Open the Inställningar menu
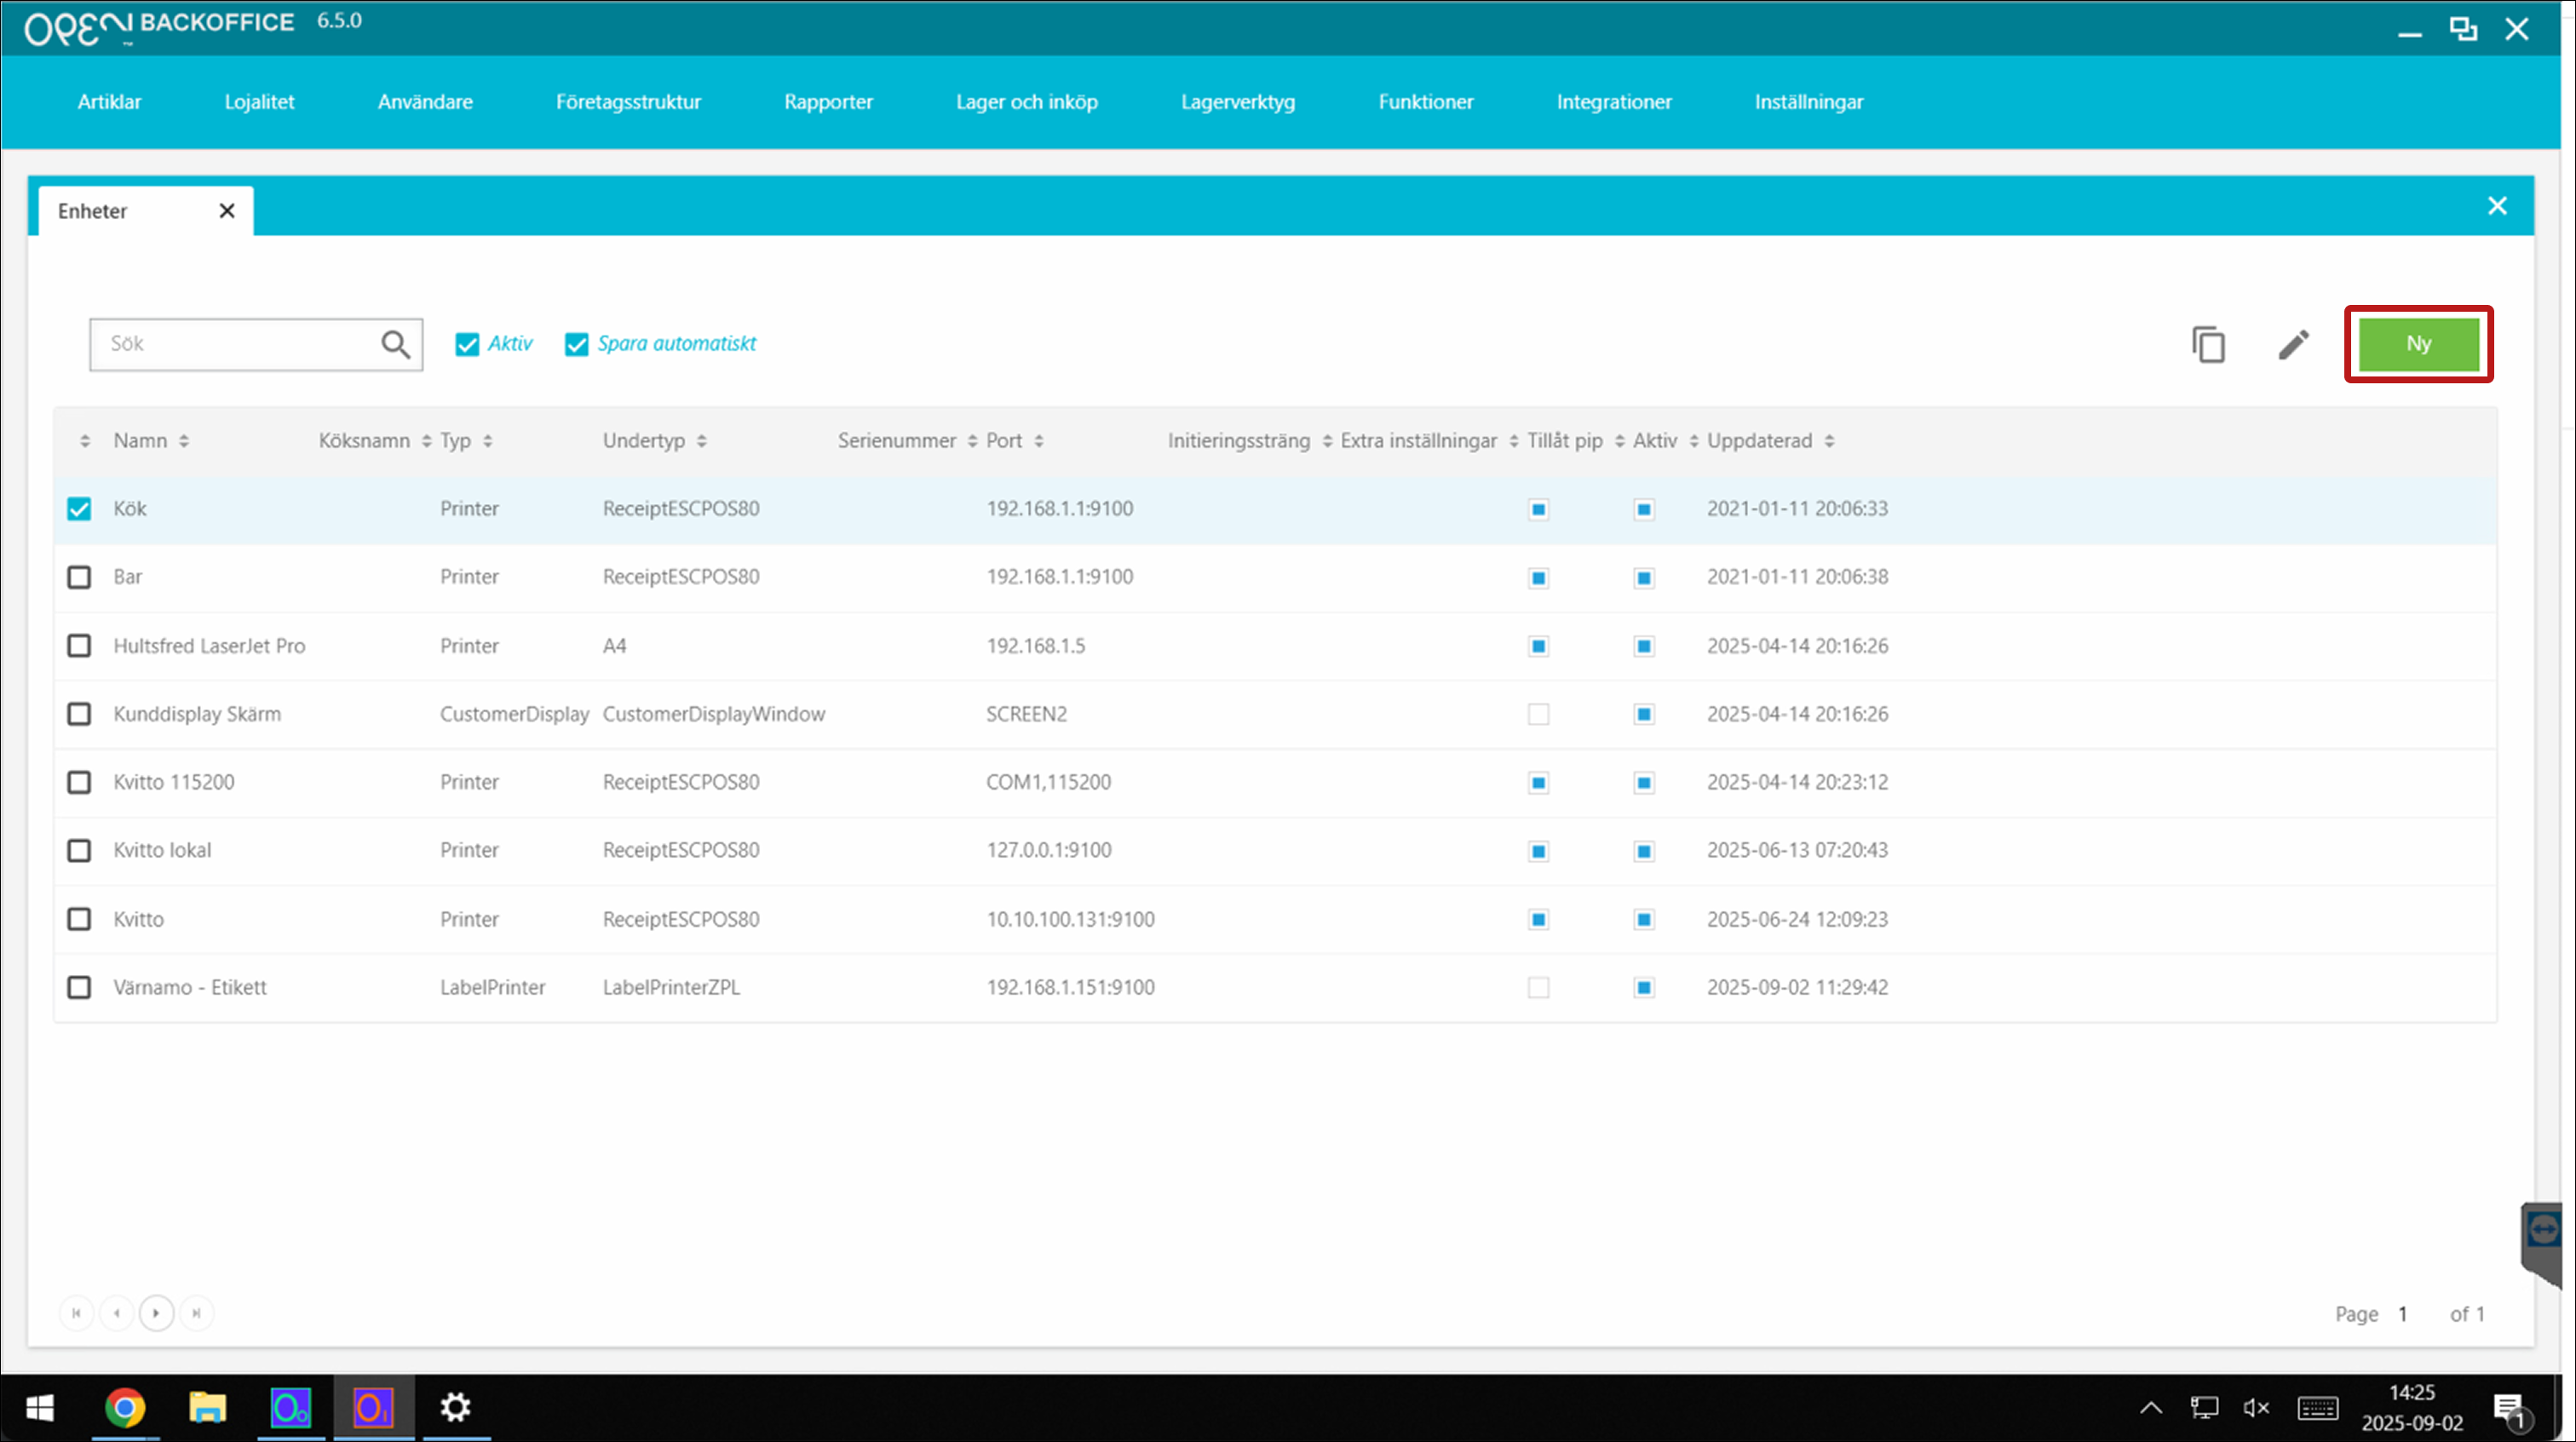Viewport: 2576px width, 1442px height. pyautogui.click(x=1808, y=102)
